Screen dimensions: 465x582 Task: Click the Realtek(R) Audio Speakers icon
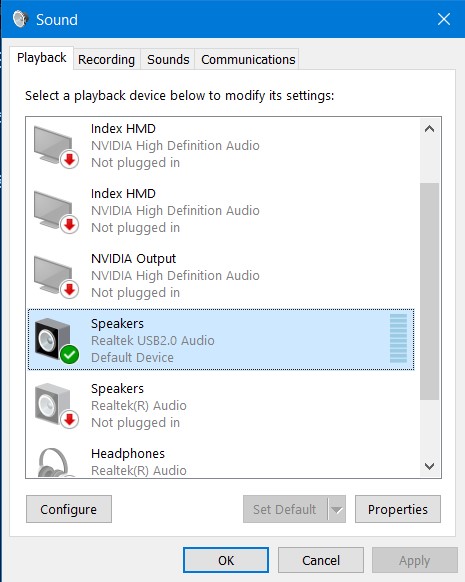coord(56,406)
